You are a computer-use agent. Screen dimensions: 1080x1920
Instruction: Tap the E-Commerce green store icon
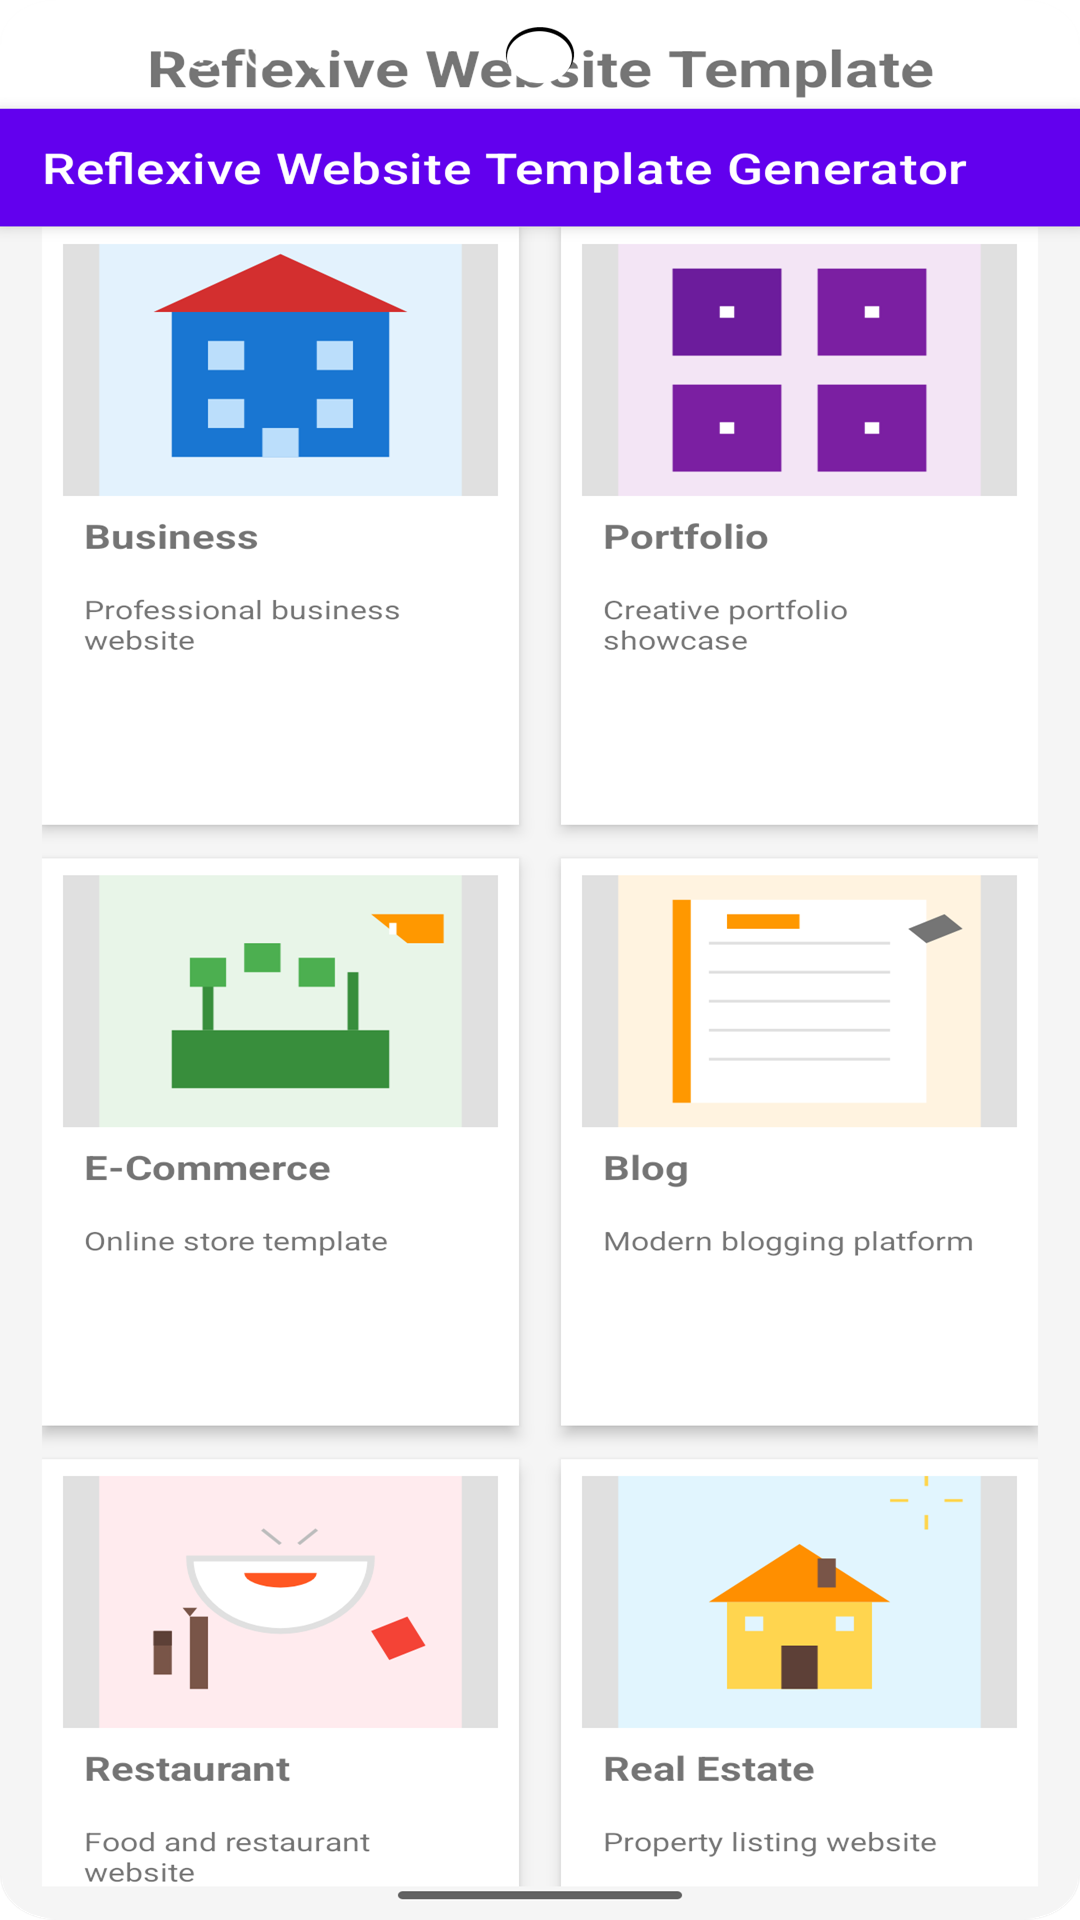pos(280,1020)
